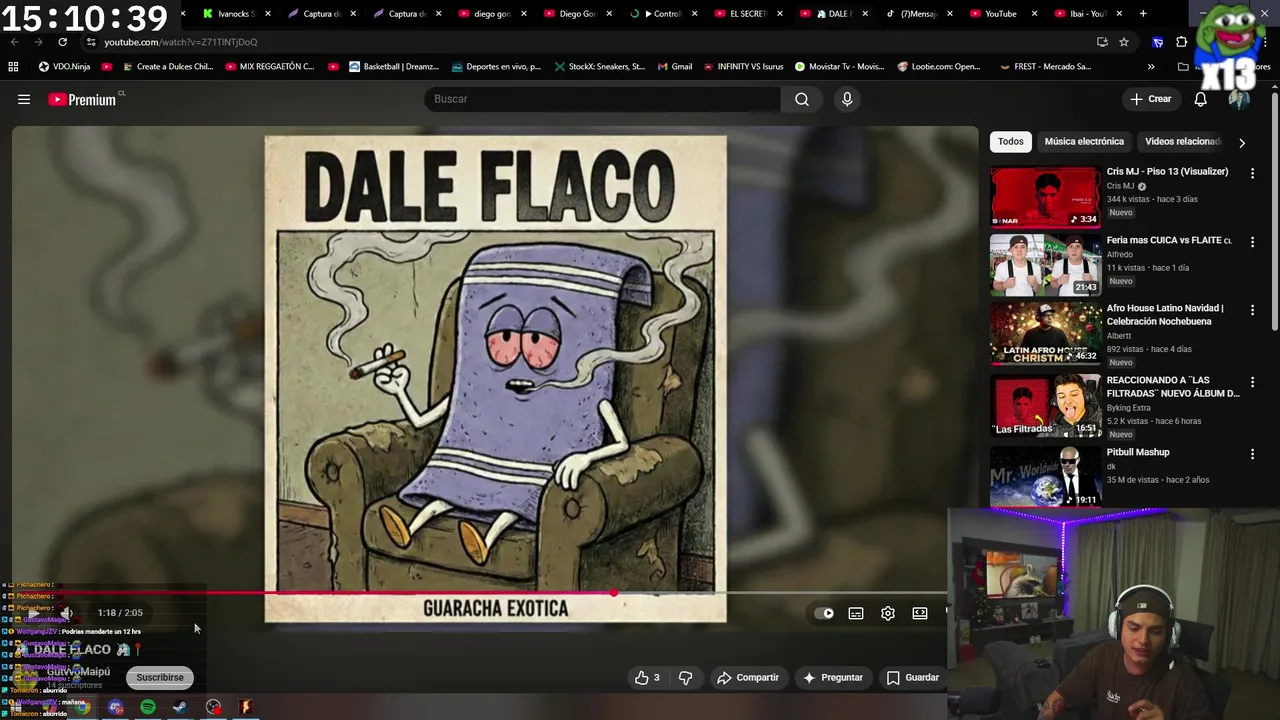This screenshot has height=720, width=1280.
Task: Open options menu for REACCIONANDO A LAS FILTRADAS
Action: (1252, 382)
